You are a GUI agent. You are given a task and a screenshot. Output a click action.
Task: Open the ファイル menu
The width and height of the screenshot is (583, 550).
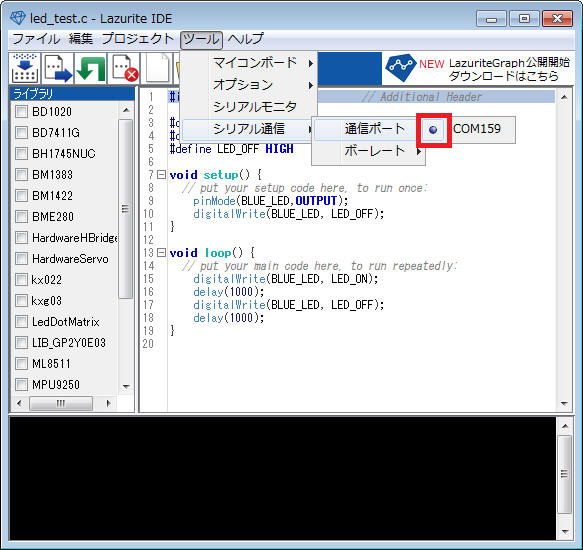(36, 39)
